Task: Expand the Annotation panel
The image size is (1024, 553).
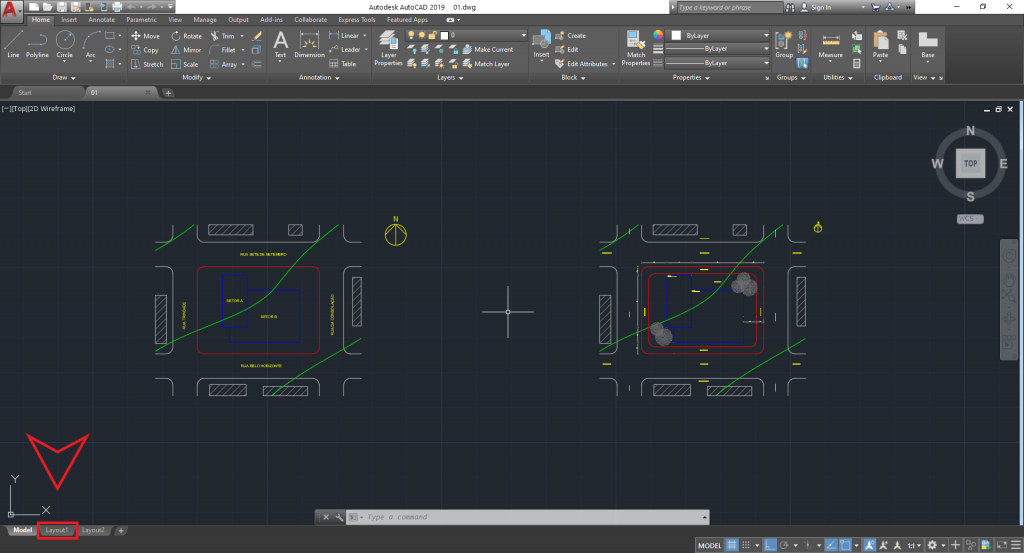Action: [x=319, y=78]
